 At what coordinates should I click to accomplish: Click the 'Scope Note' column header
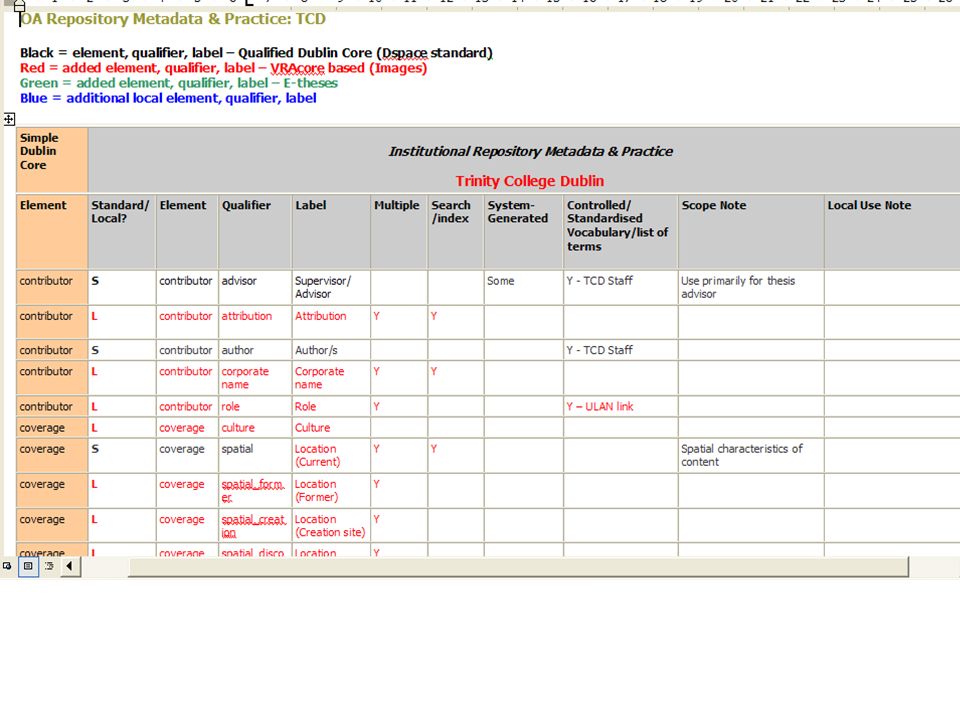coord(751,231)
